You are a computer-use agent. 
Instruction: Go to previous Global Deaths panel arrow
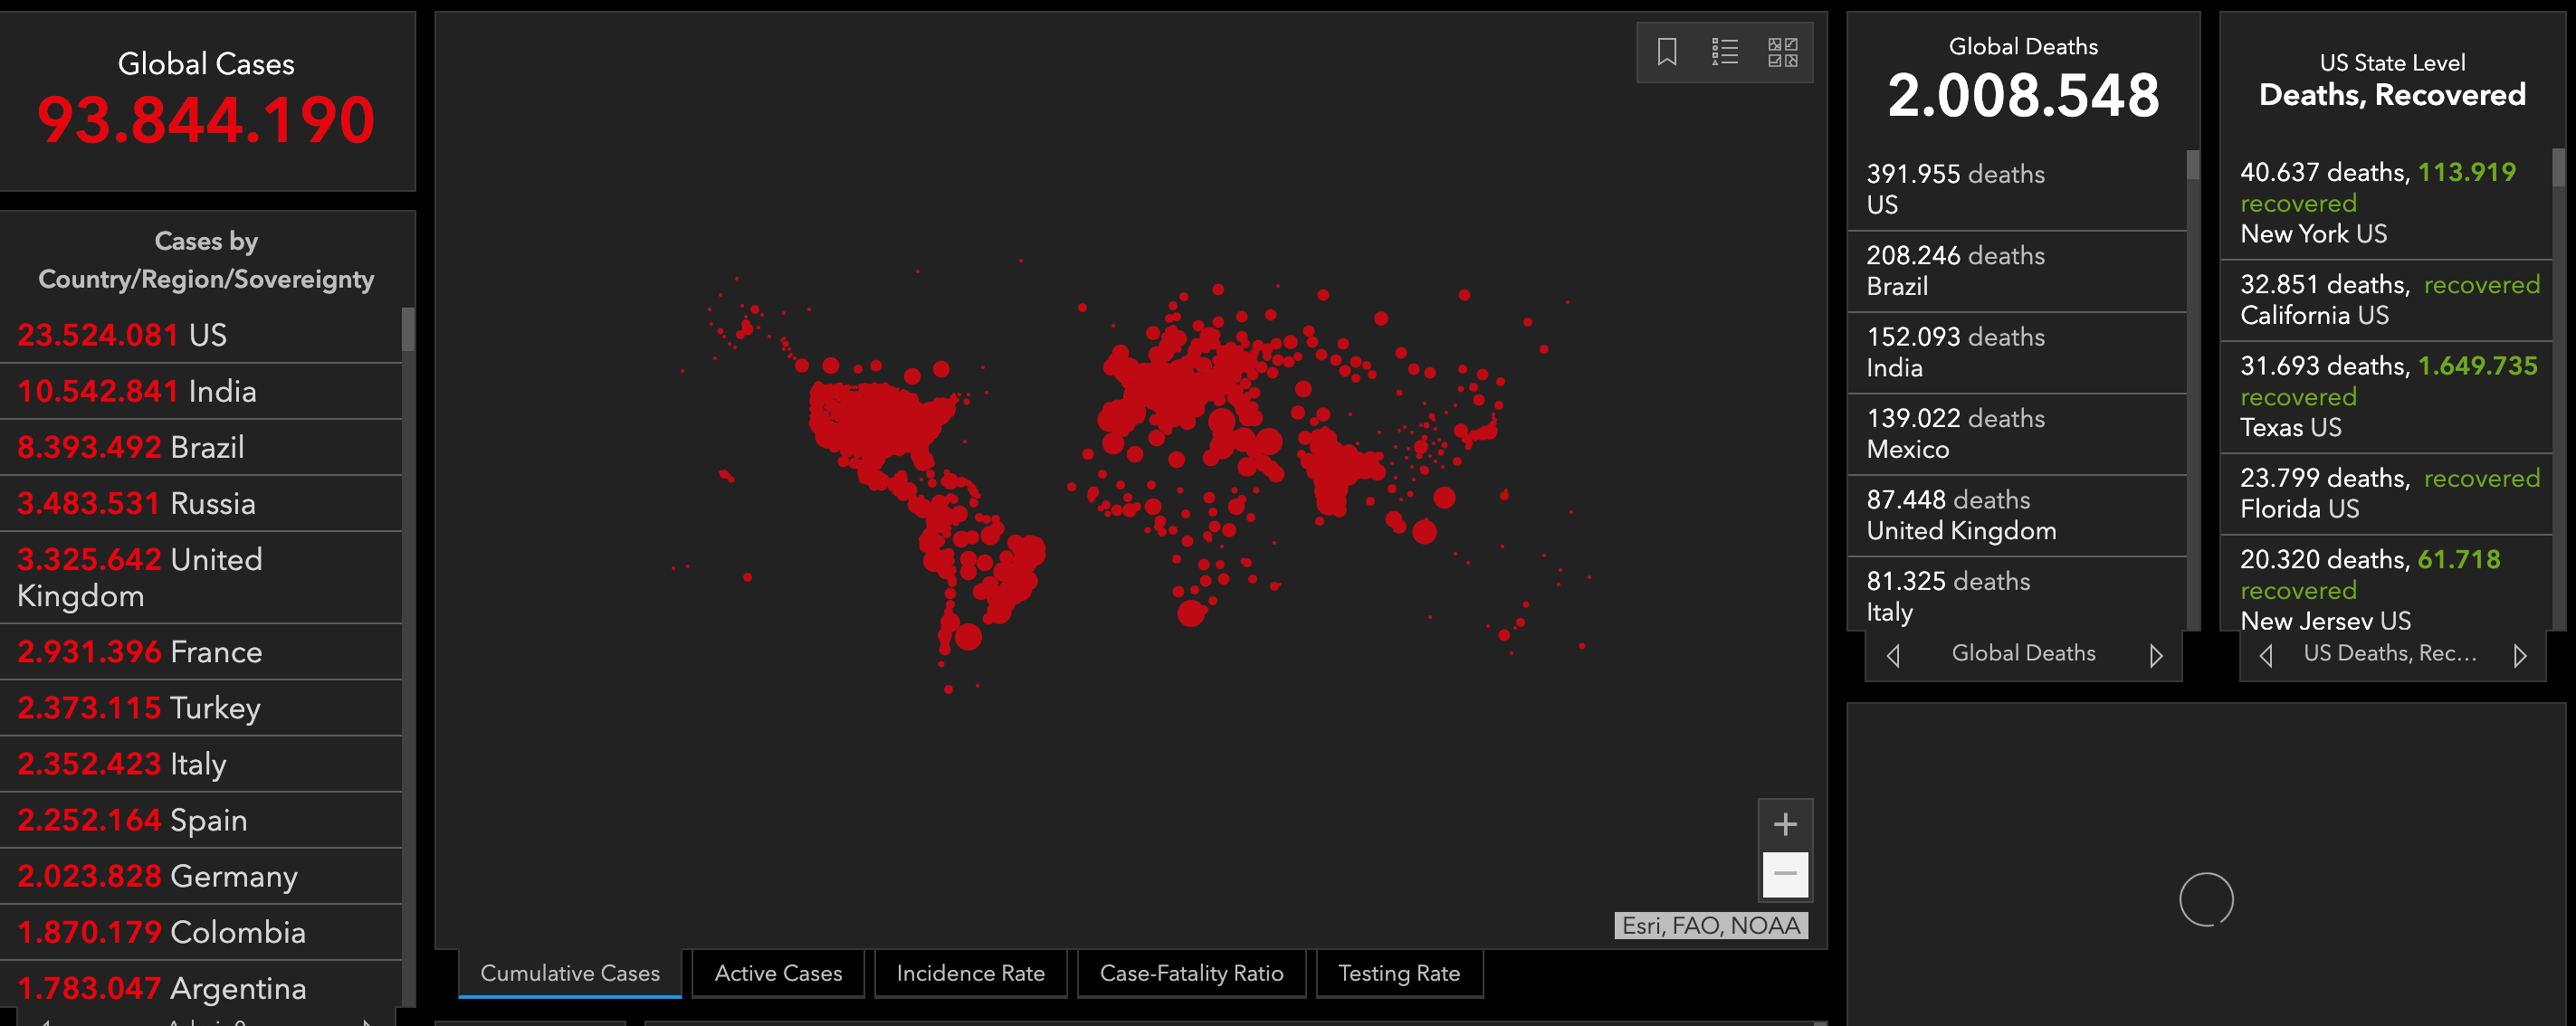(x=1893, y=655)
